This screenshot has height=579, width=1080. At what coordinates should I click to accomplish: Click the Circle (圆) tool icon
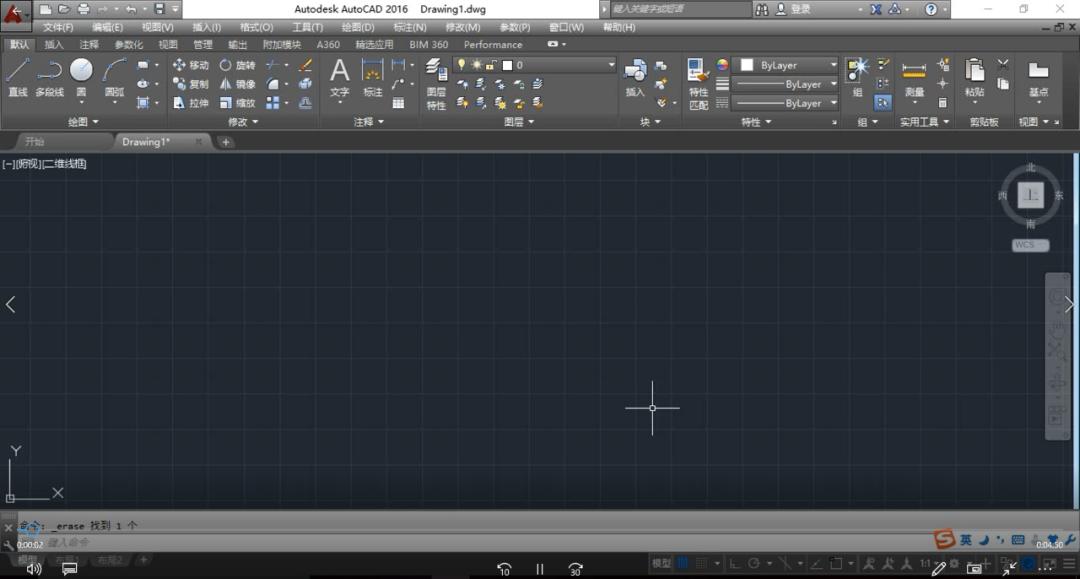pyautogui.click(x=81, y=71)
